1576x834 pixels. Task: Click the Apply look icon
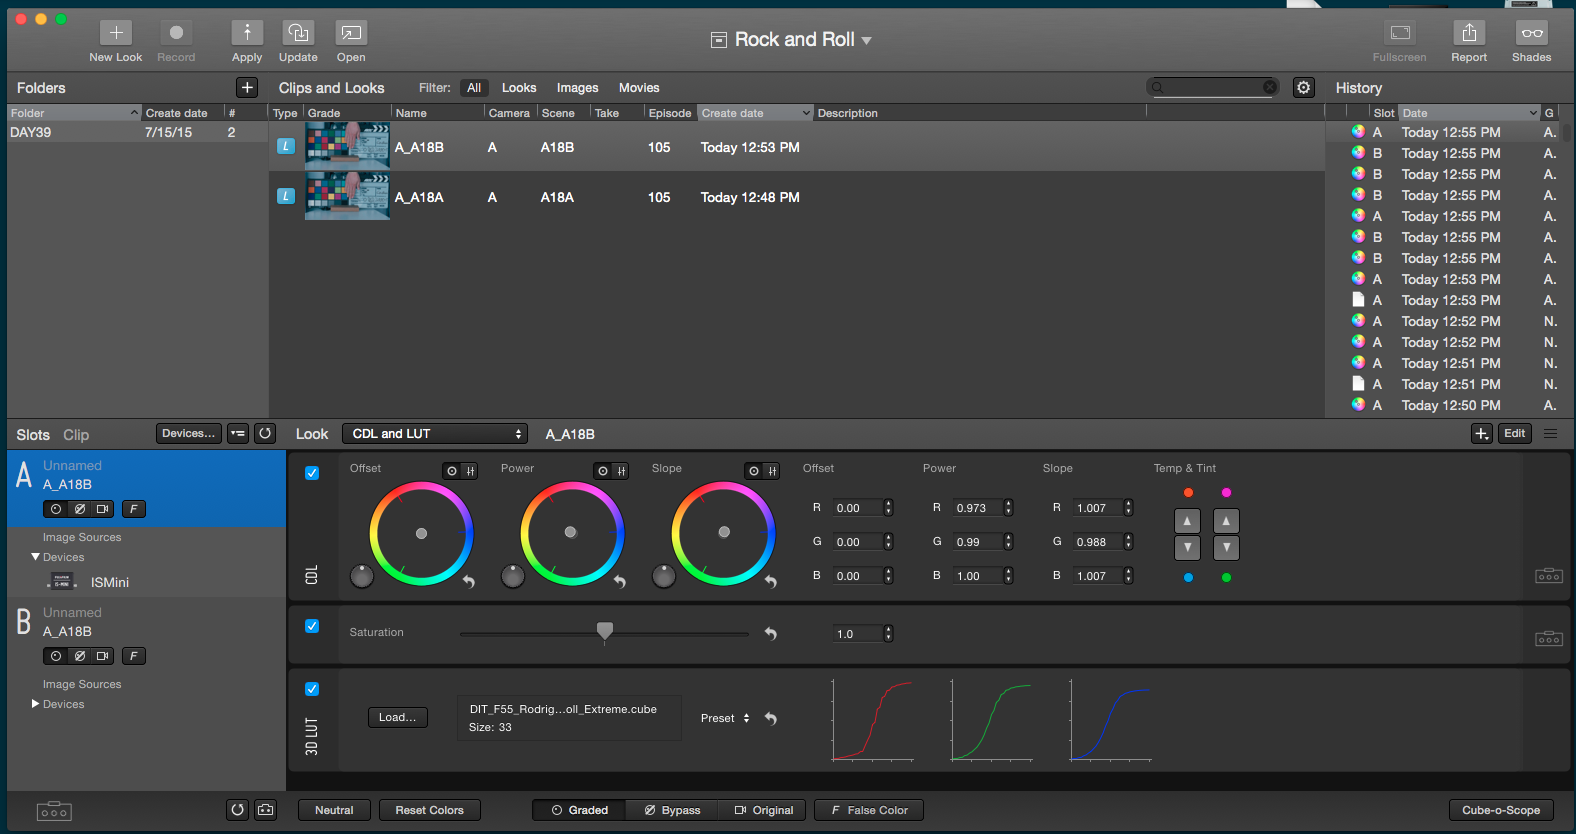coord(247,33)
